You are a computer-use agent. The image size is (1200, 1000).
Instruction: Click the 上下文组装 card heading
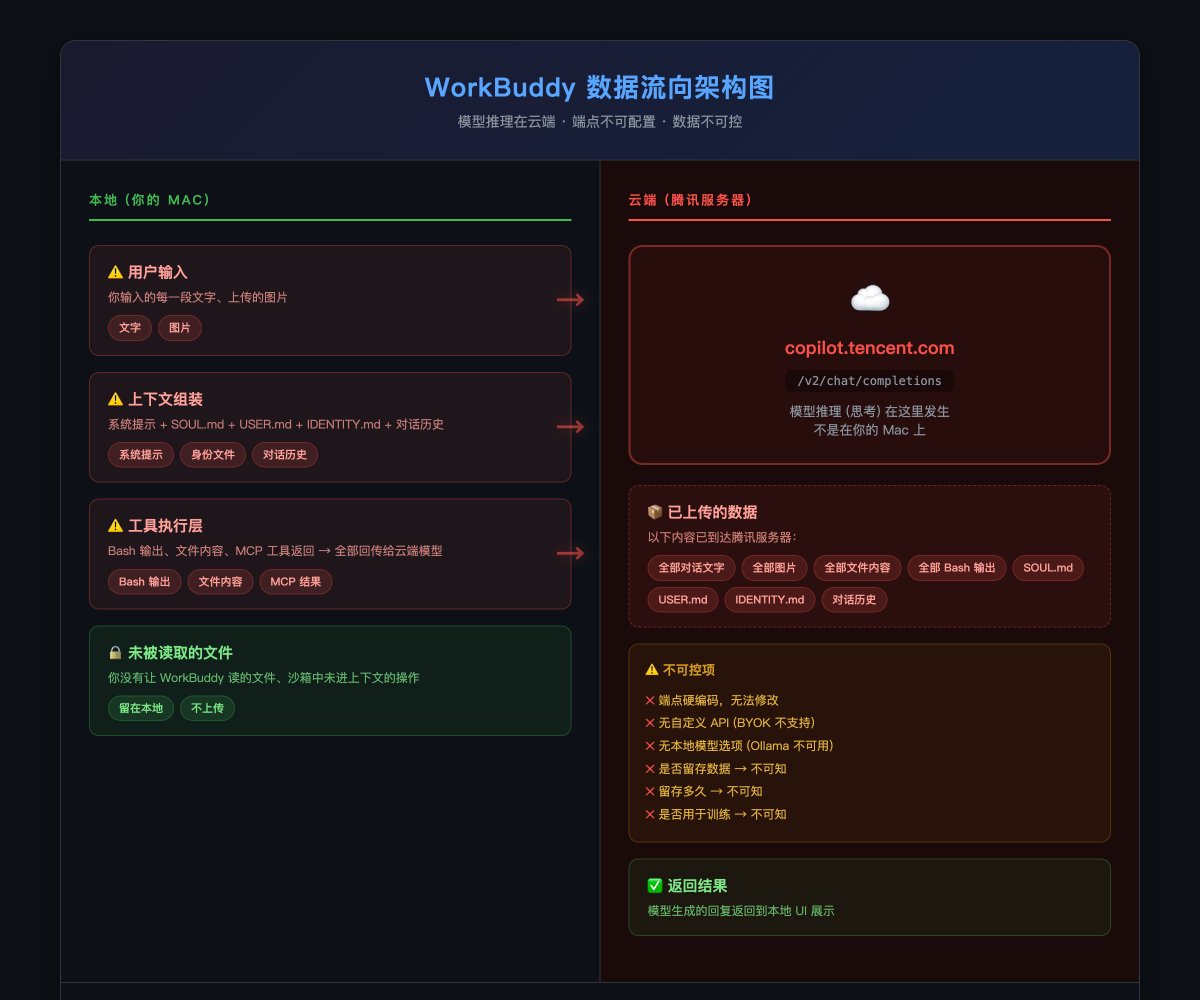pyautogui.click(x=166, y=399)
